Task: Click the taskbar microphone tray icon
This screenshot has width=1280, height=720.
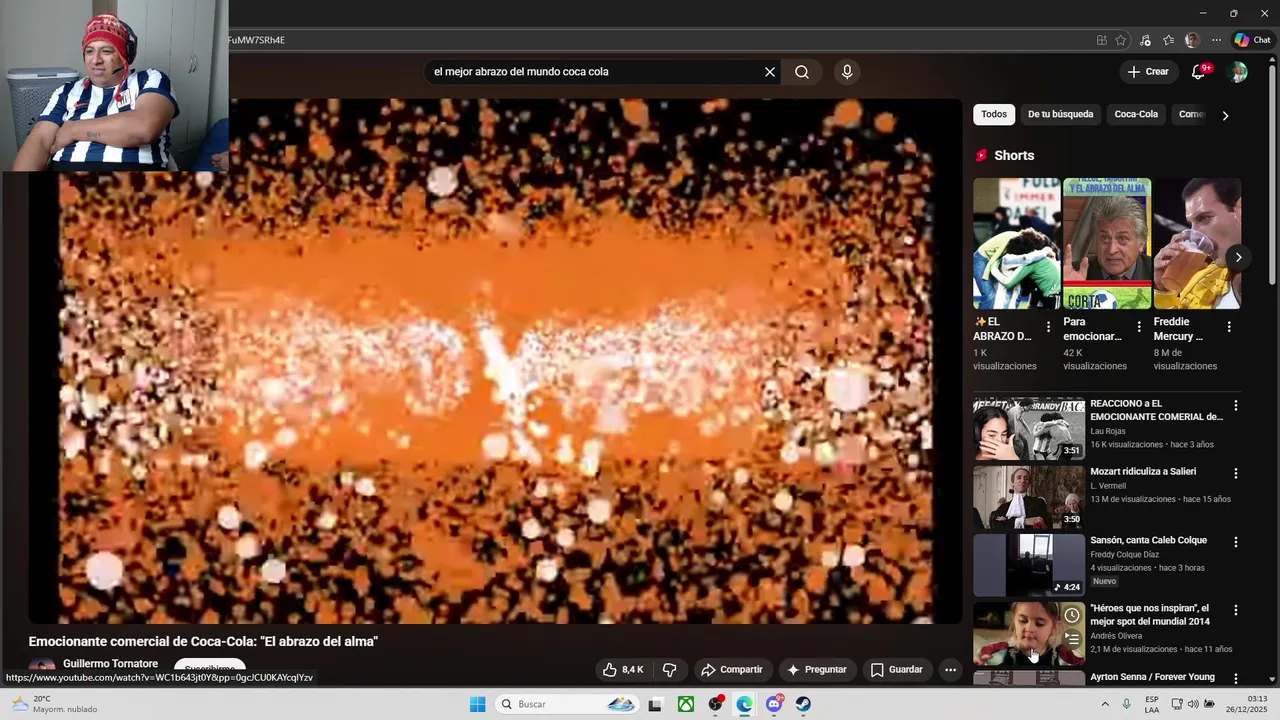Action: (1127, 704)
